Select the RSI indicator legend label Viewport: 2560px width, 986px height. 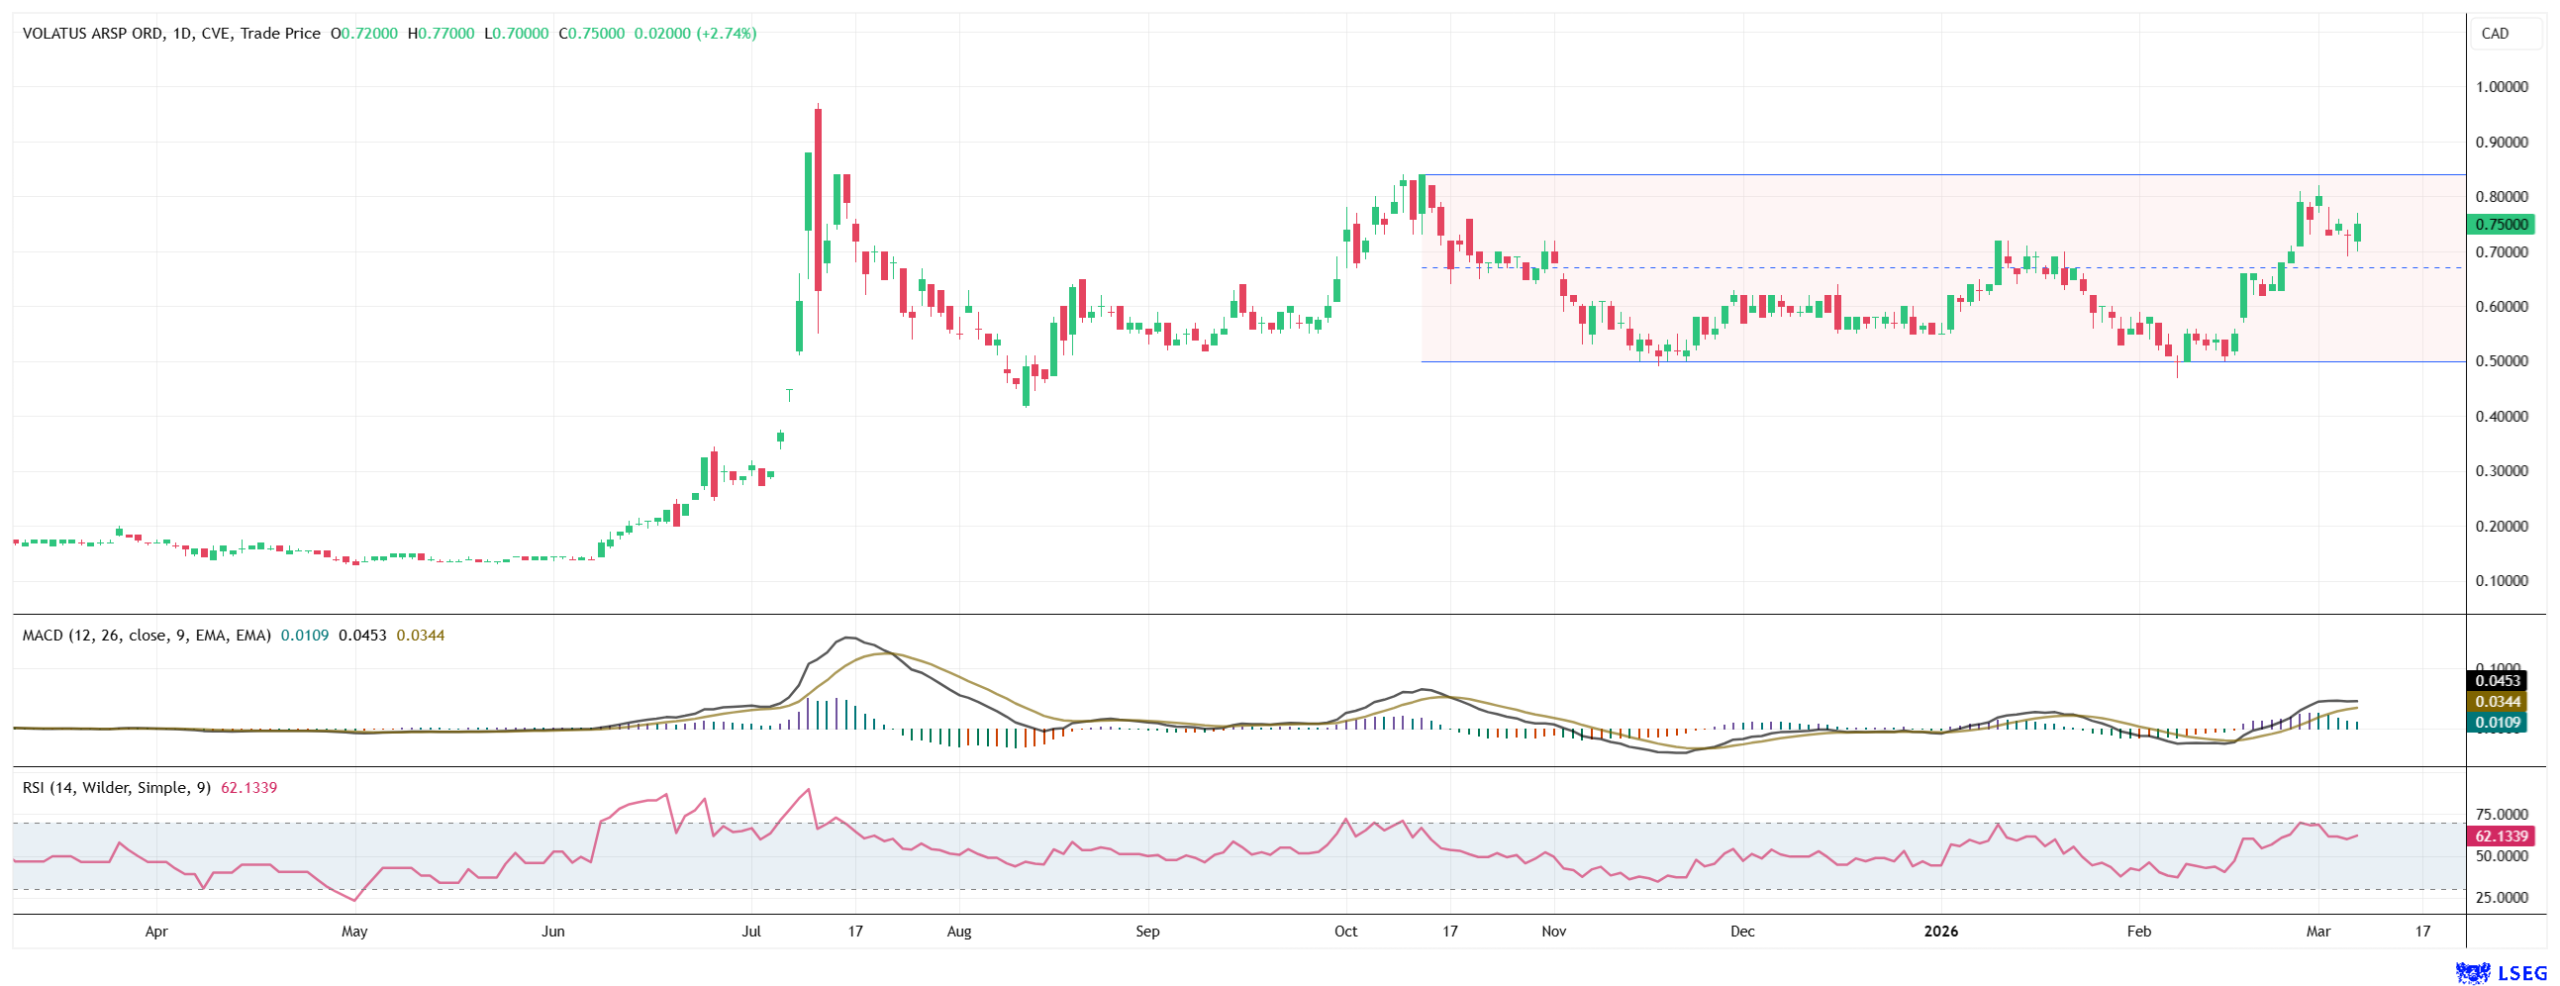tap(116, 788)
